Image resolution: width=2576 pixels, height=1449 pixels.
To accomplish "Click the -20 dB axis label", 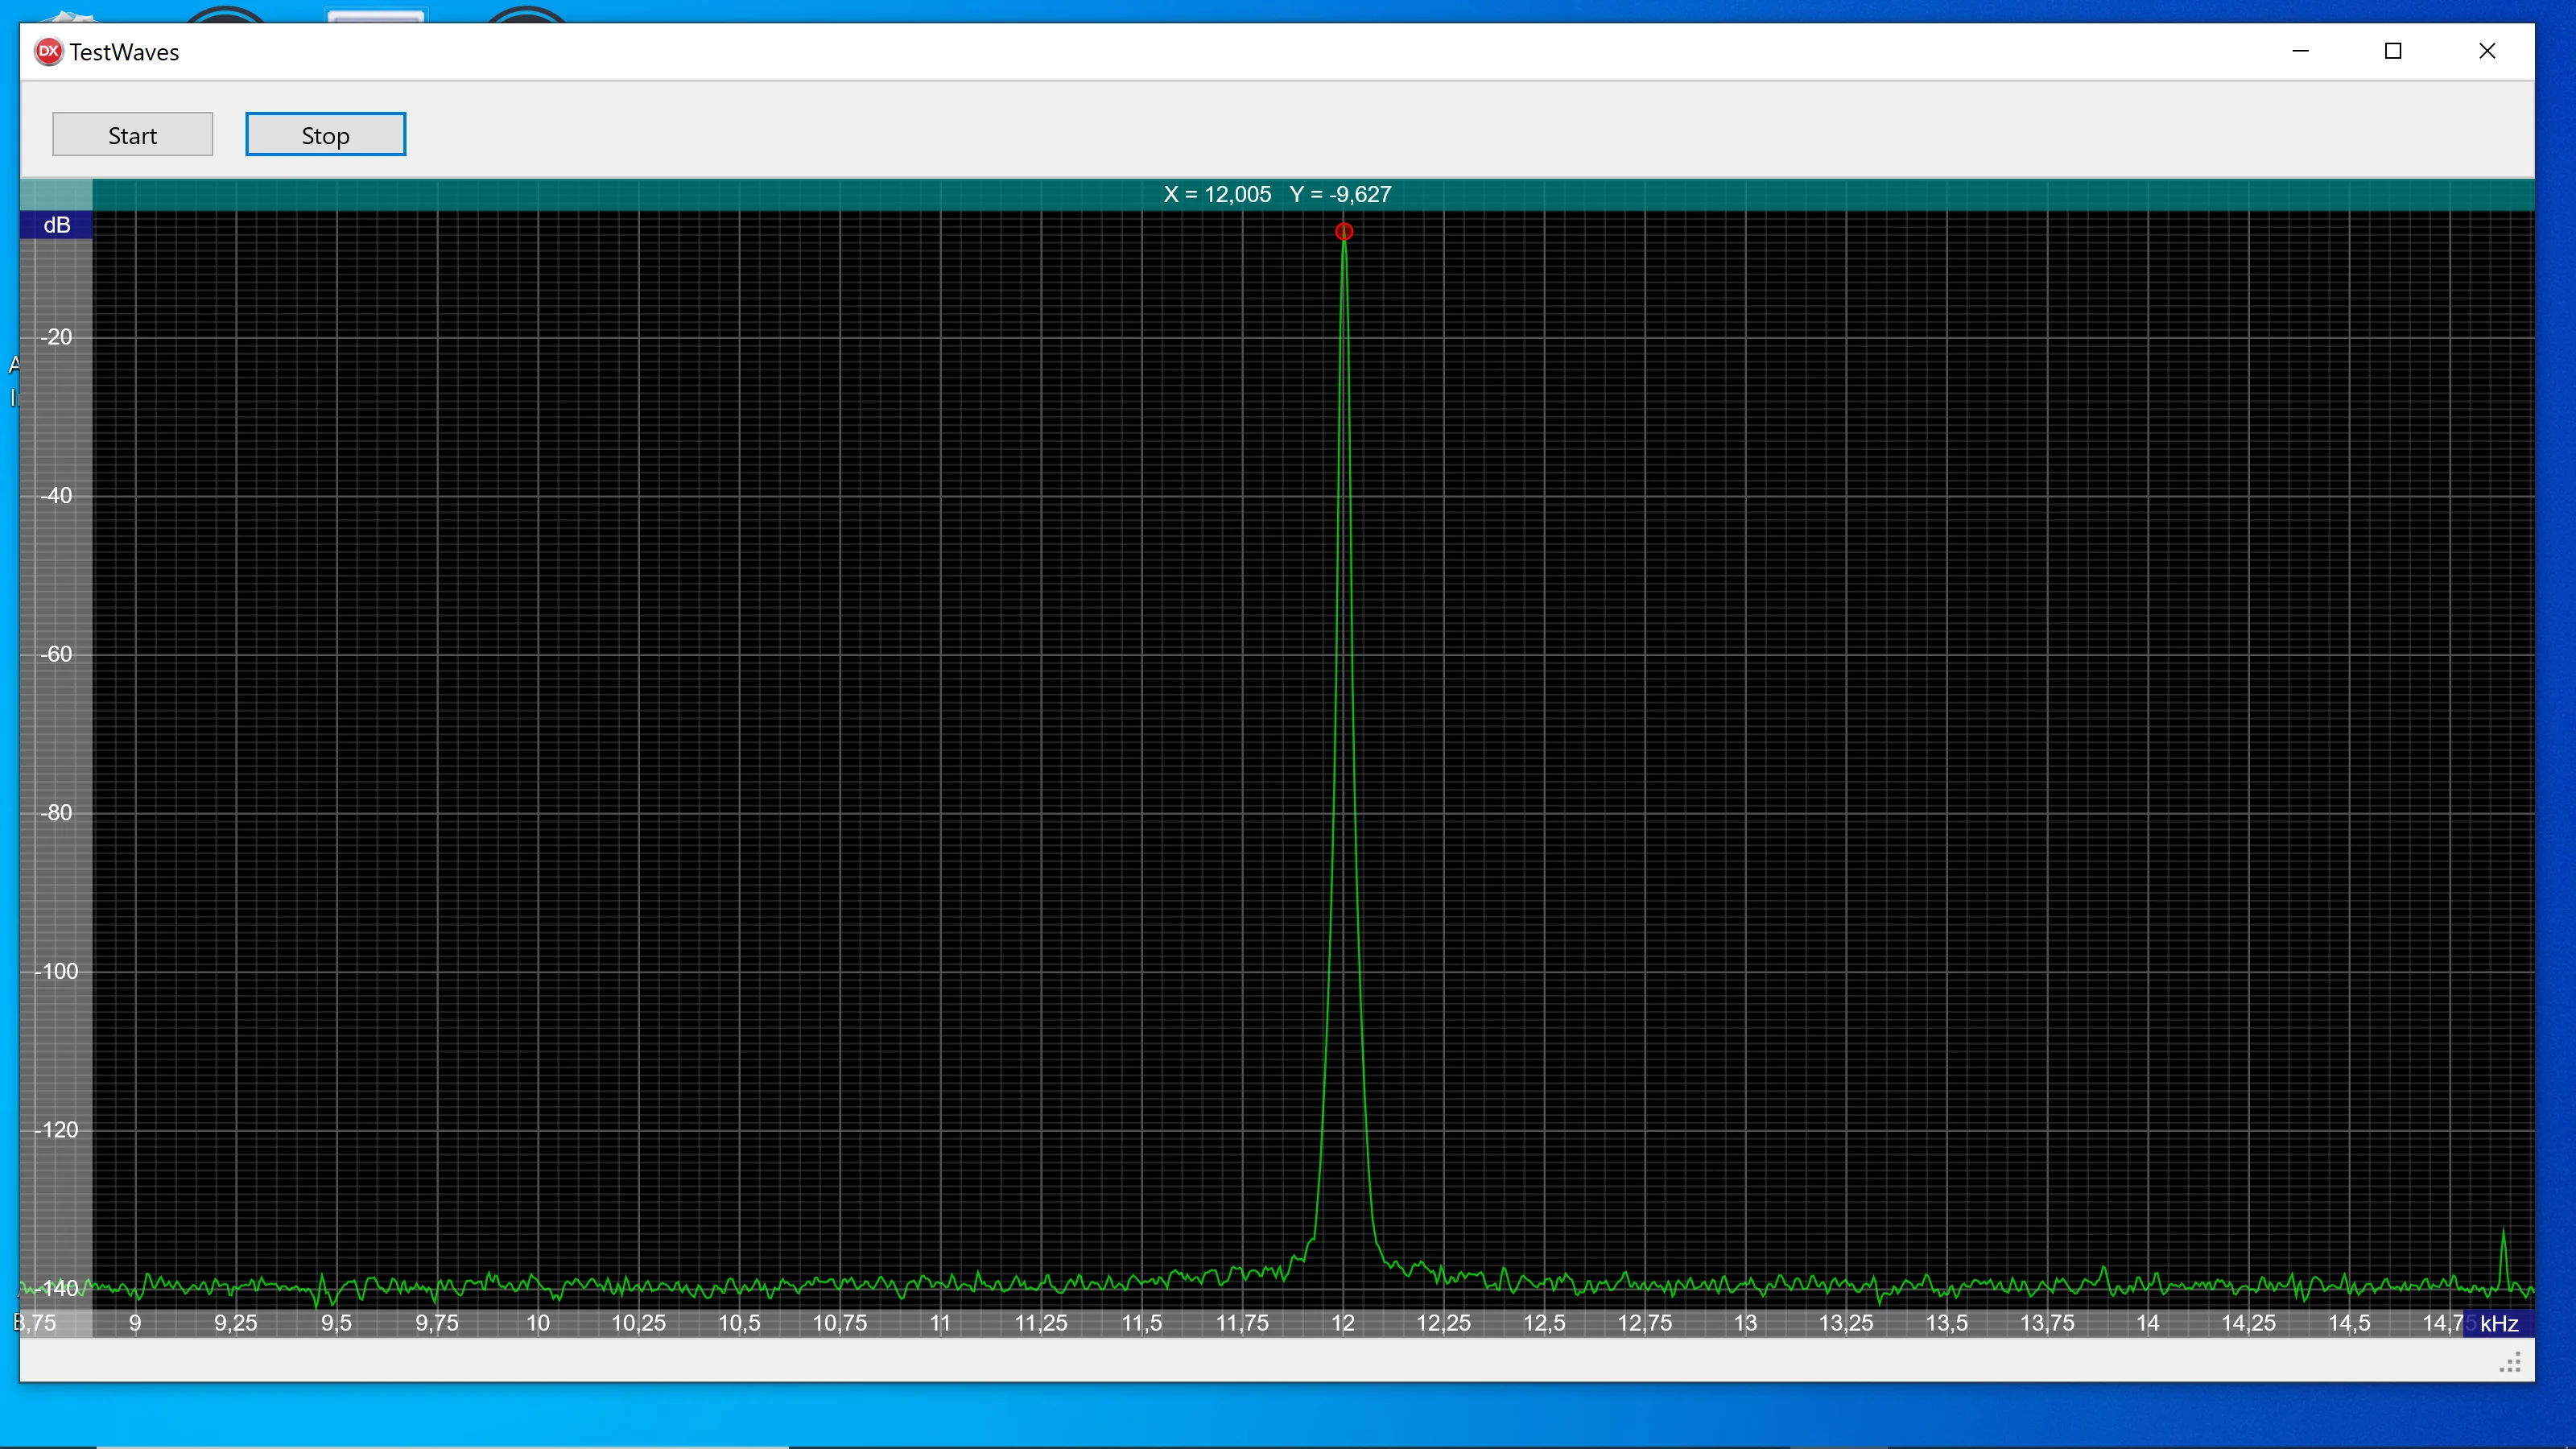I will 56,337.
